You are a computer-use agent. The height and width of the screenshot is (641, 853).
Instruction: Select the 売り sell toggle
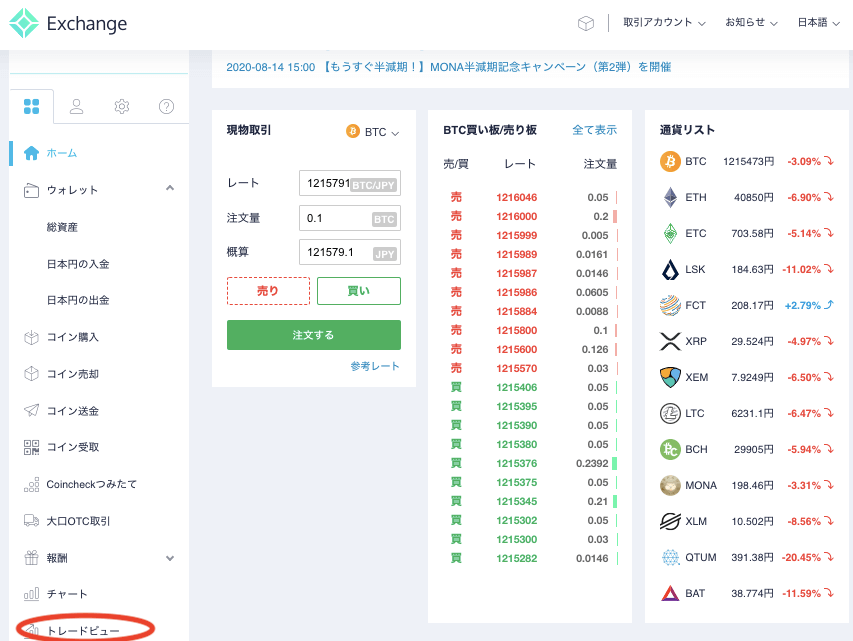[268, 291]
